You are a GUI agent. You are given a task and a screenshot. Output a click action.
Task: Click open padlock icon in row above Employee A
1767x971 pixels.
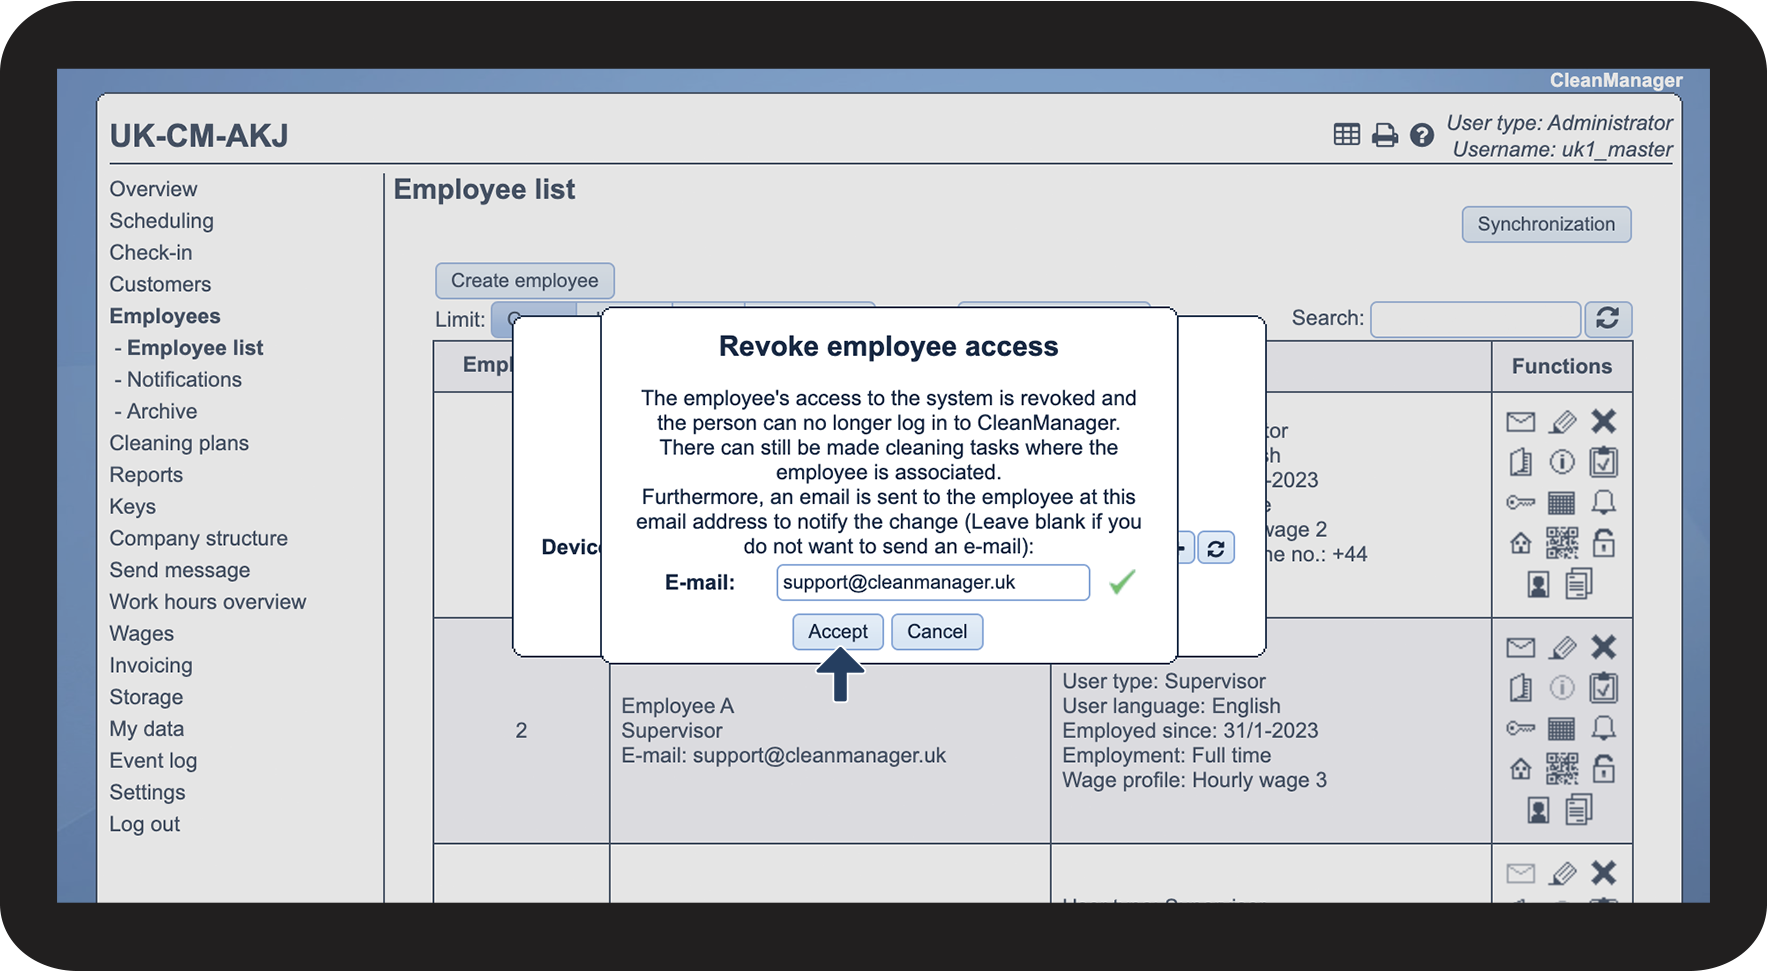pos(1603,542)
